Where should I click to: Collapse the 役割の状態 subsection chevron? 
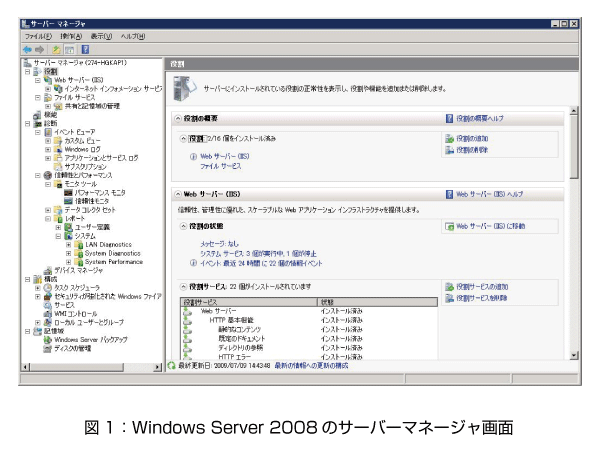tap(183, 226)
